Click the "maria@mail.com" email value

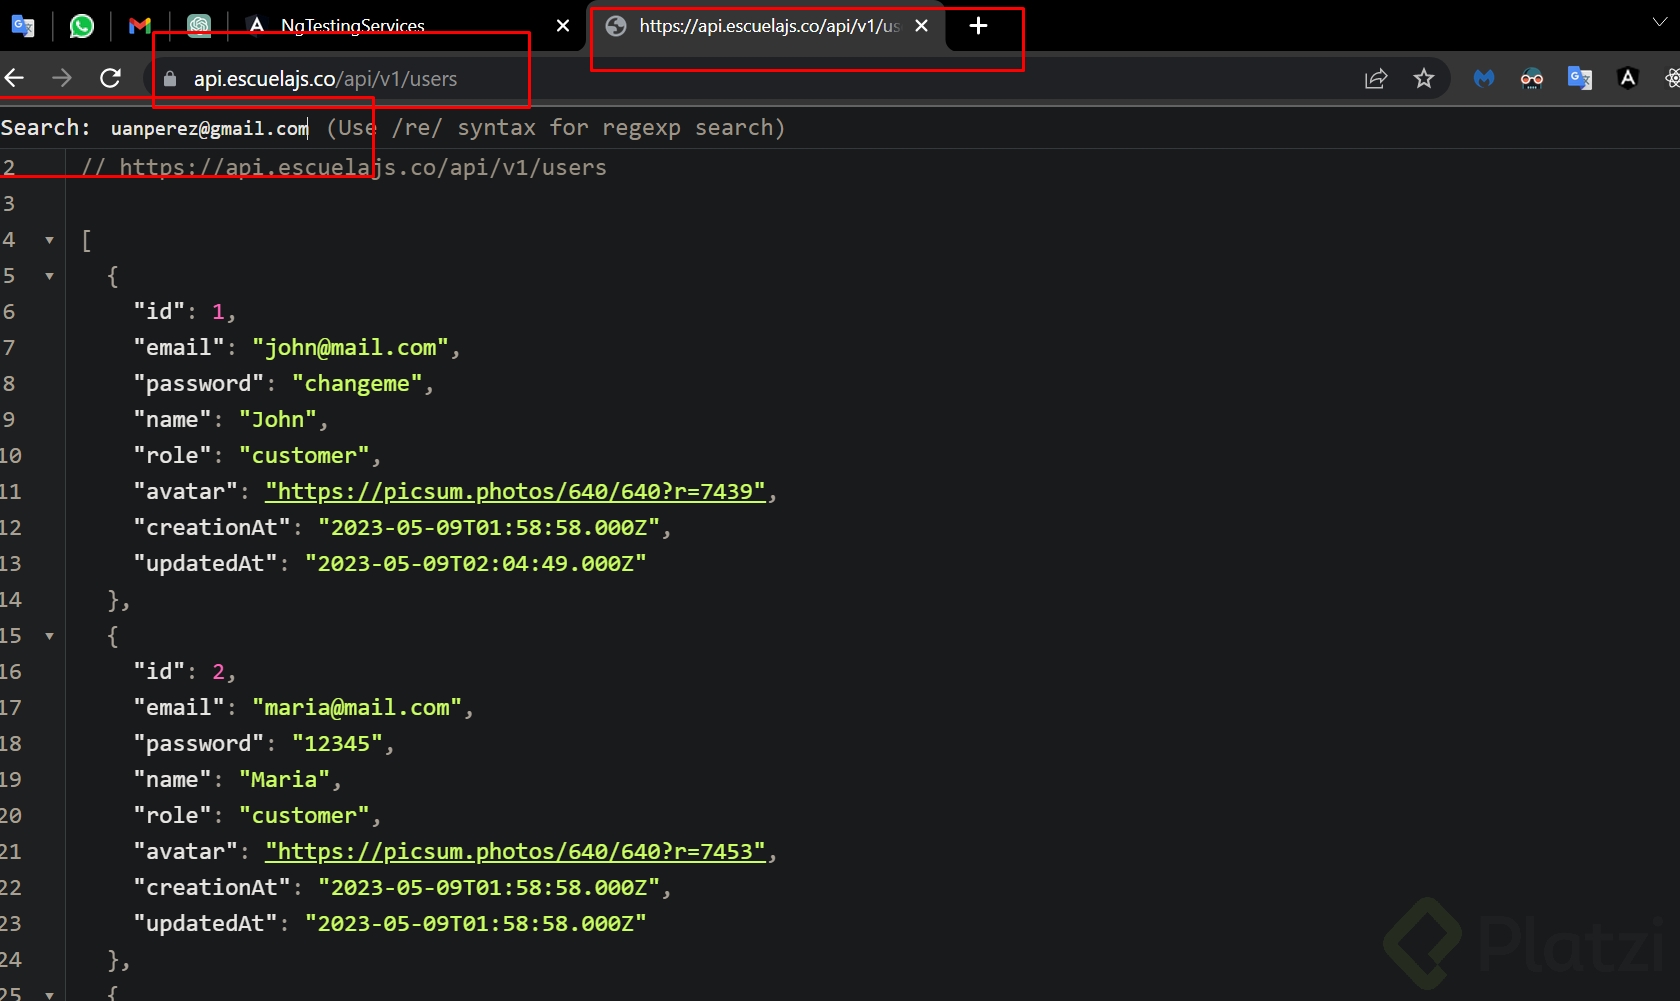pos(357,707)
